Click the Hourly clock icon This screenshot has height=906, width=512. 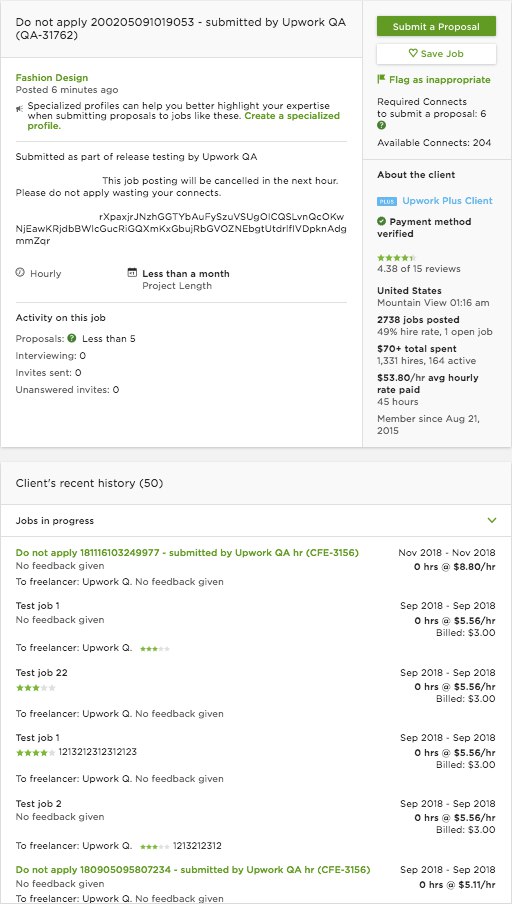pos(20,273)
